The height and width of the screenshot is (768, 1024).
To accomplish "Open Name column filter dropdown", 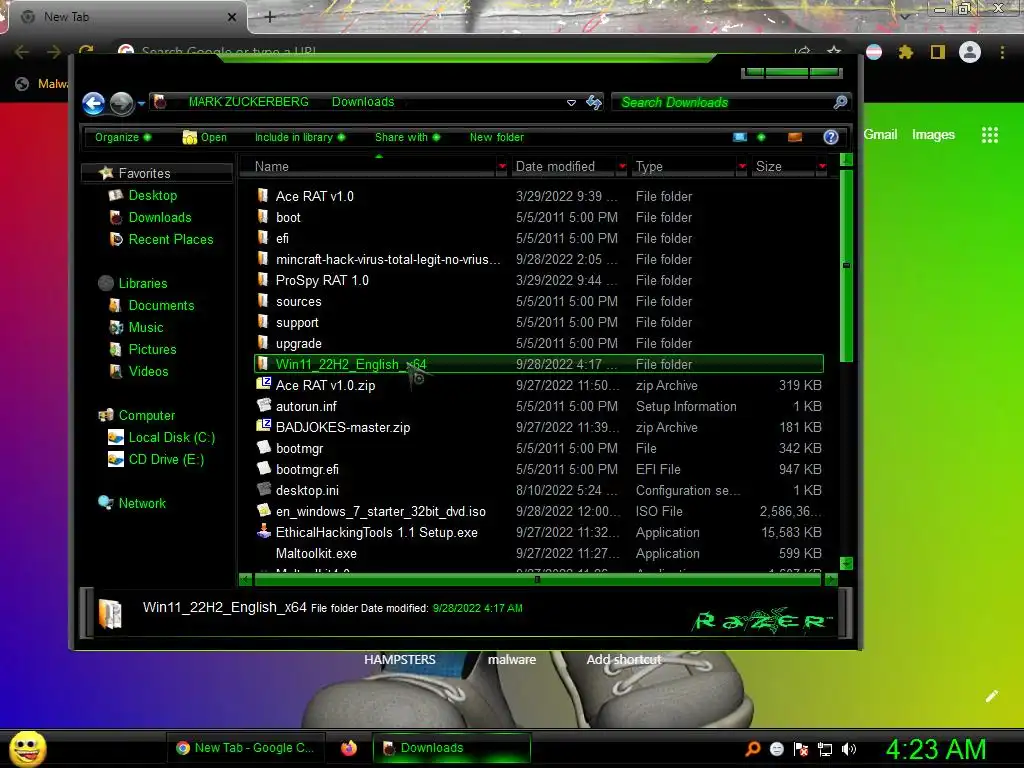I will [502, 167].
